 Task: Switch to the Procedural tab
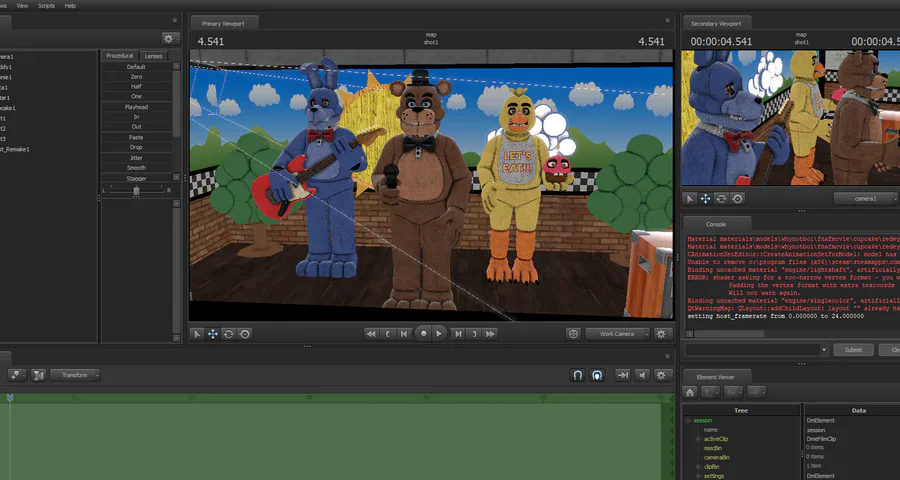[119, 56]
